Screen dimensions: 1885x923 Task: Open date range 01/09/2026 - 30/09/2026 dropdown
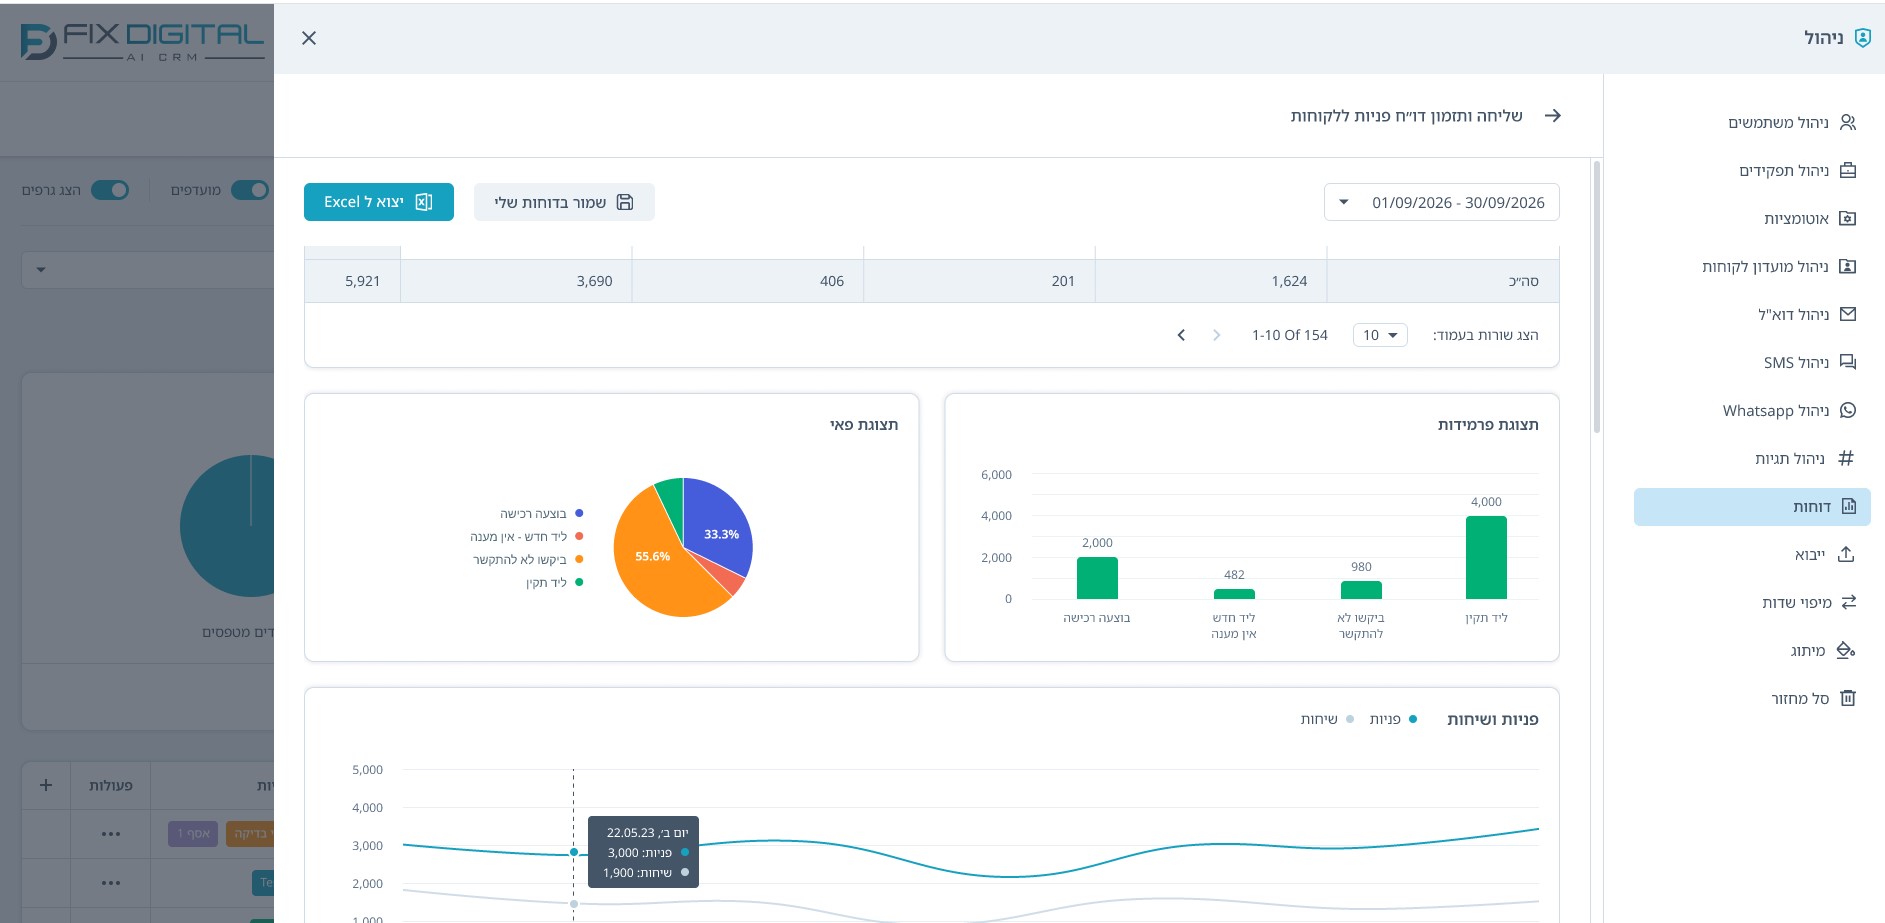pyautogui.click(x=1441, y=202)
